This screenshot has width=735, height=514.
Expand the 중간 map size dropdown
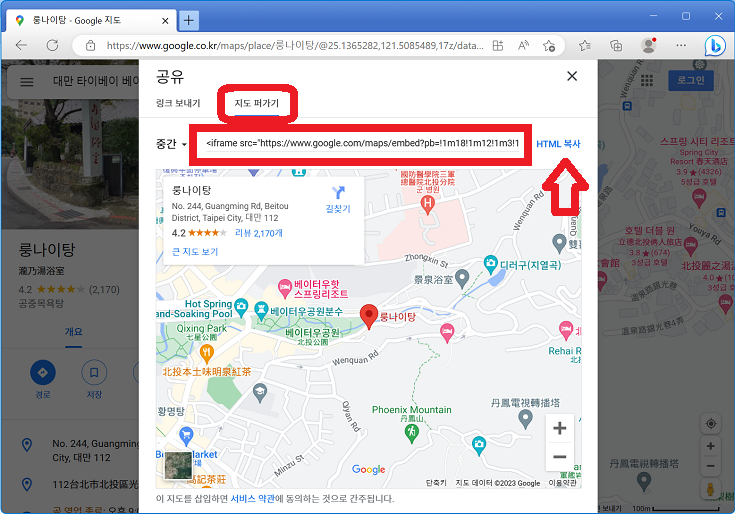pyautogui.click(x=171, y=144)
